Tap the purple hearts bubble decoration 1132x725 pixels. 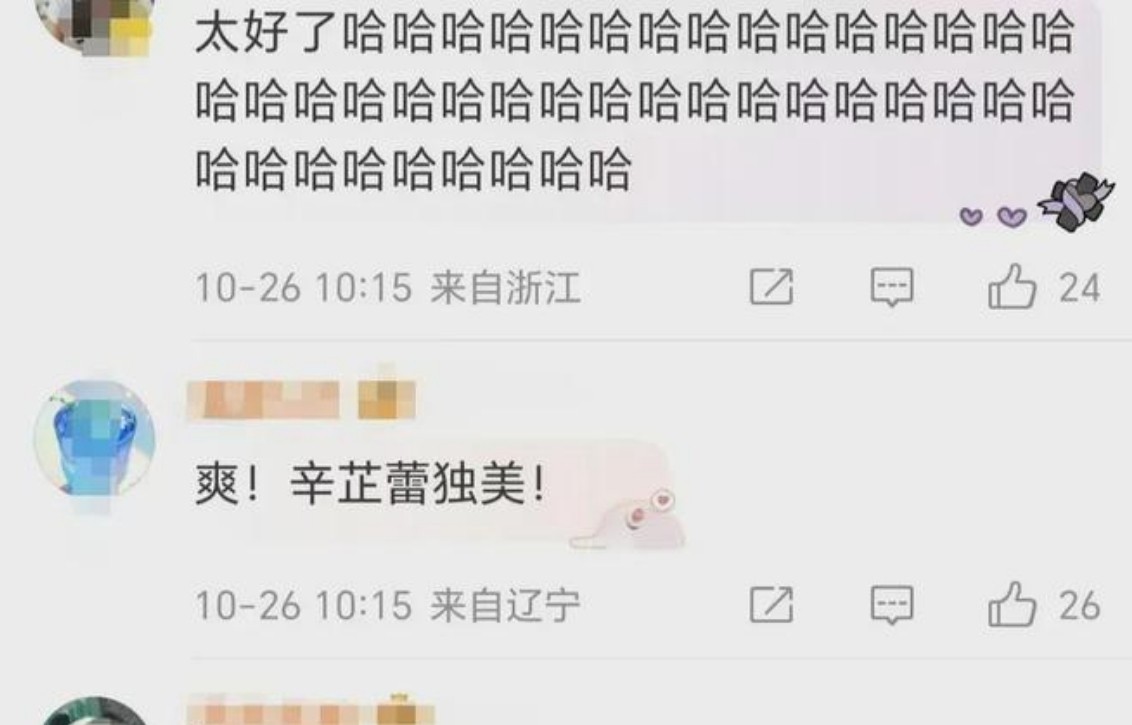(x=993, y=216)
